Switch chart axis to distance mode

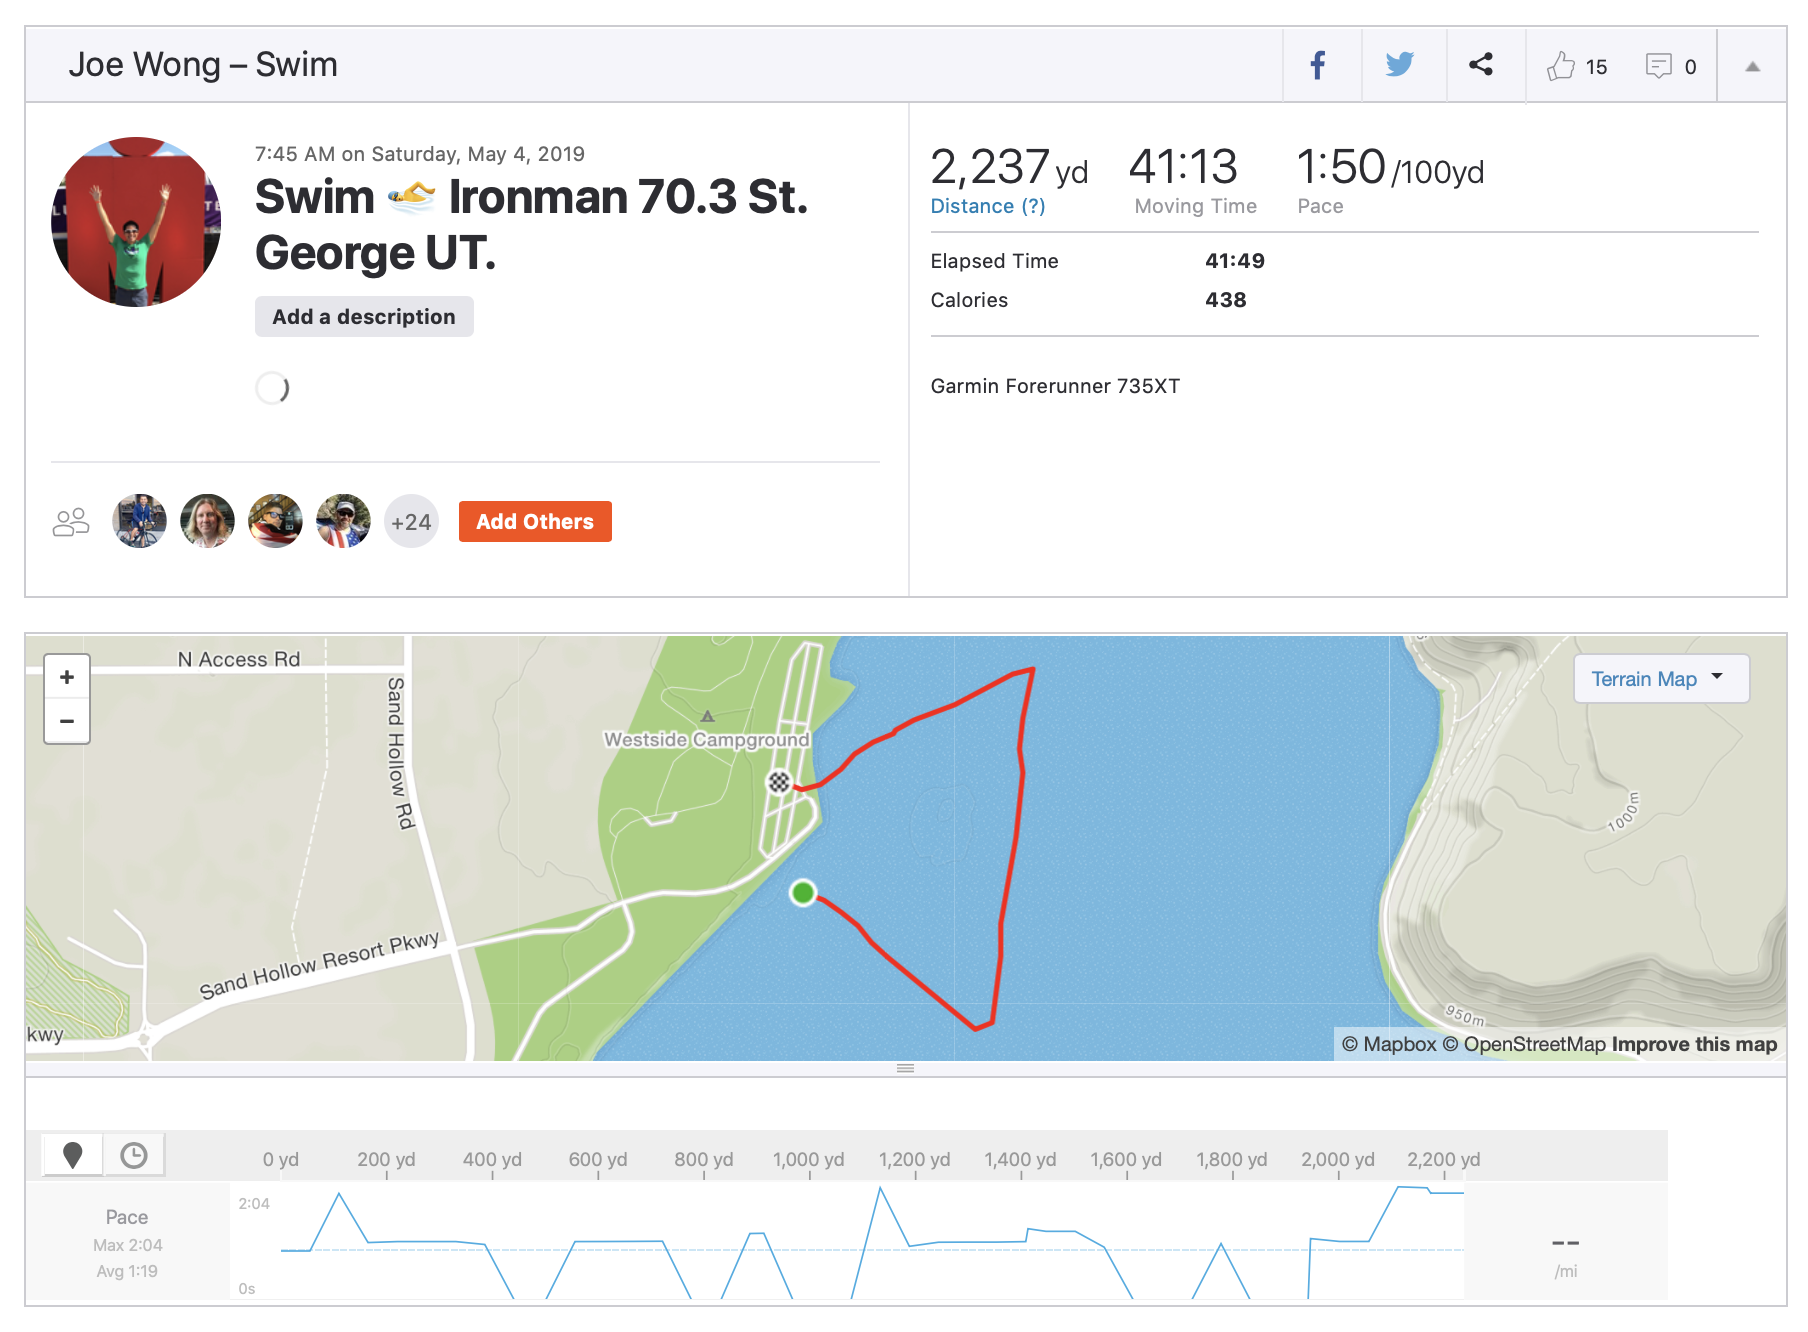(72, 1155)
